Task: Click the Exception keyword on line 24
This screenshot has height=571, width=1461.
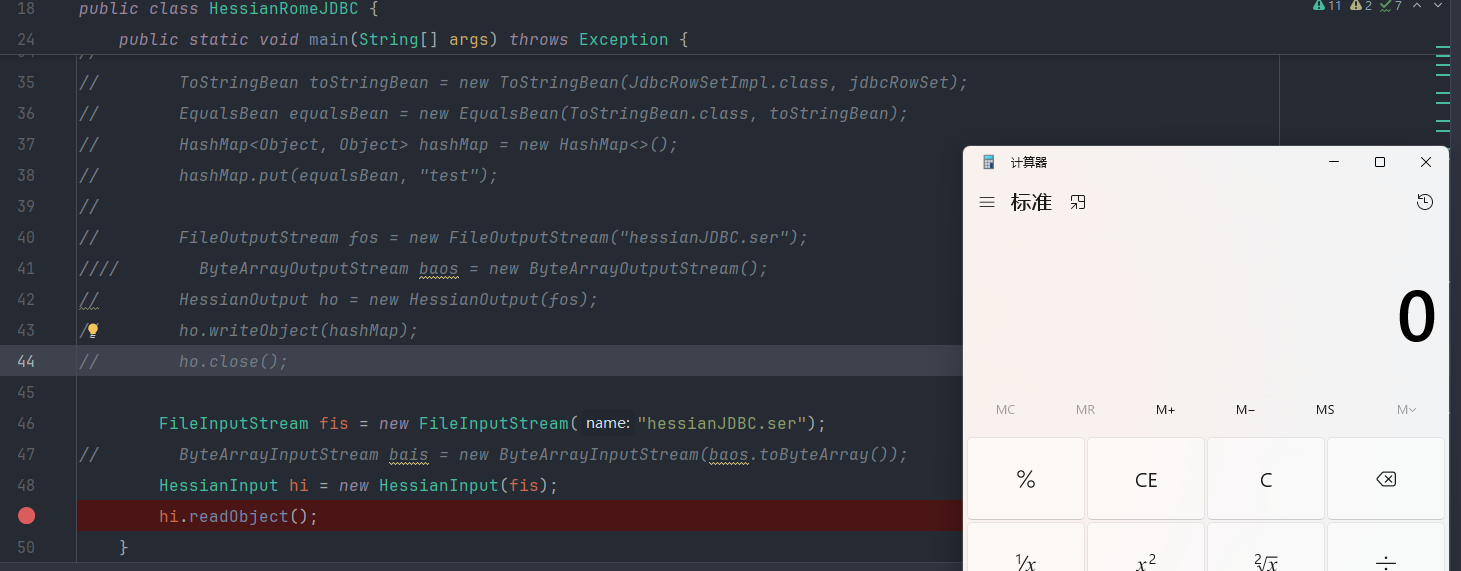Action: point(623,40)
